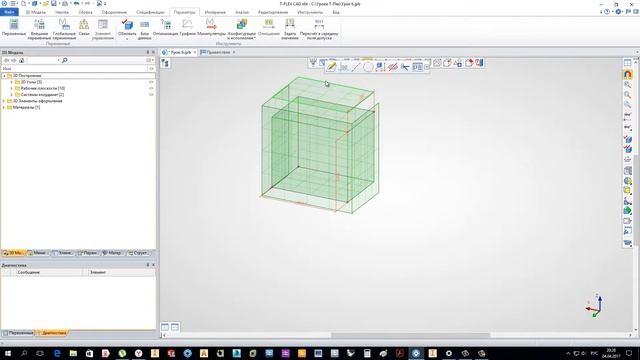The image size is (640, 360).
Task: Toggle visibility of Системы координат
Action: tap(151, 95)
